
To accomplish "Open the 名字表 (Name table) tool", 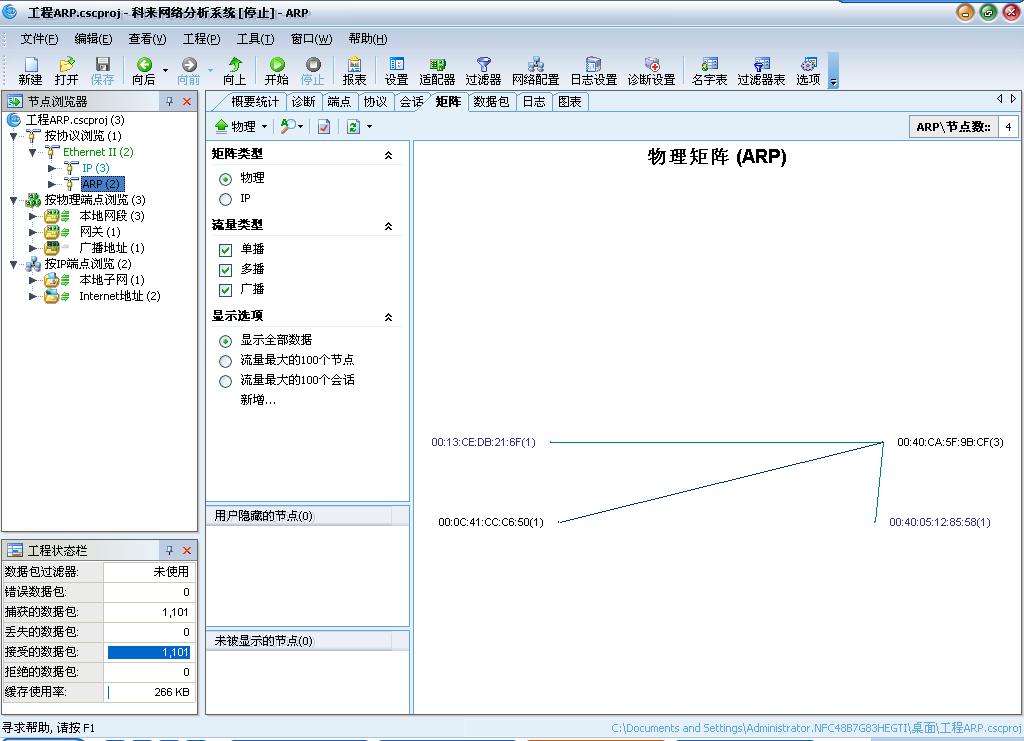I will (709, 70).
